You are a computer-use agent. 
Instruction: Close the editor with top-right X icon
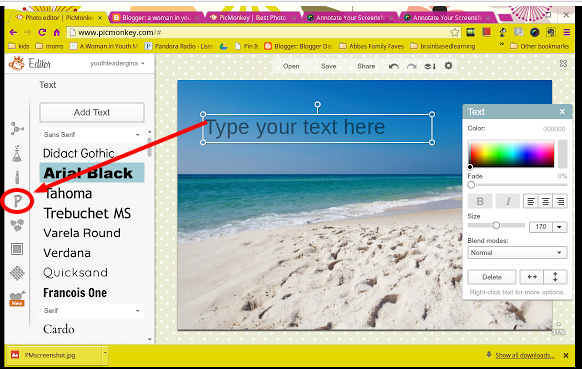click(x=563, y=63)
